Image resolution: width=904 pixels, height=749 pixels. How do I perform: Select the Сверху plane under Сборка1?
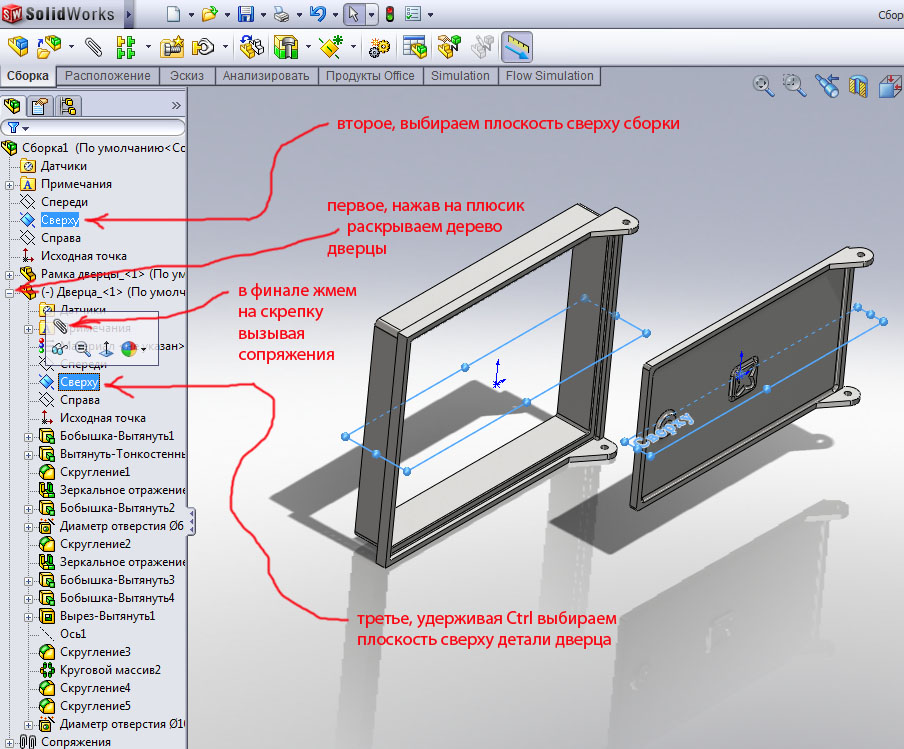coord(60,220)
